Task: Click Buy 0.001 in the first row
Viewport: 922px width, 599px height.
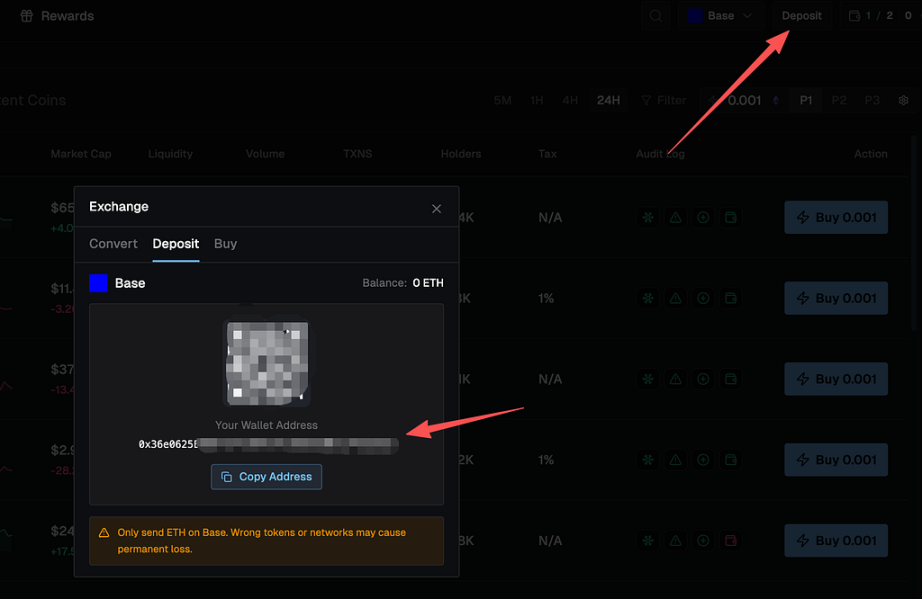Action: pyautogui.click(x=836, y=218)
